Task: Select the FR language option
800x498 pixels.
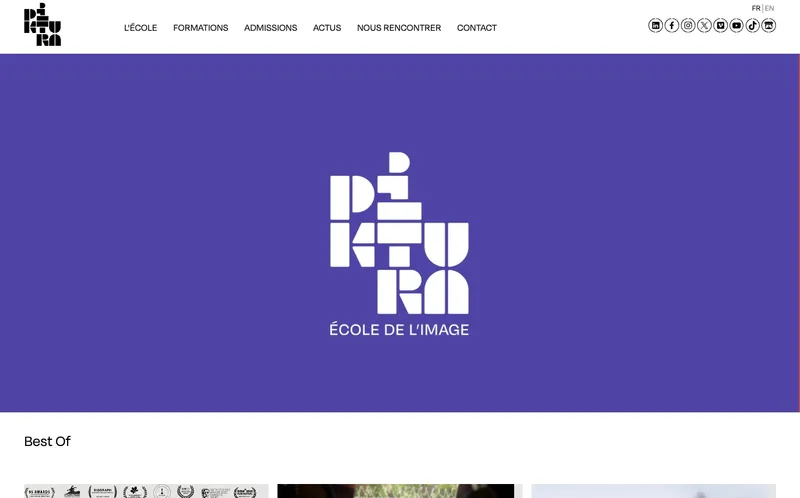Action: (756, 8)
